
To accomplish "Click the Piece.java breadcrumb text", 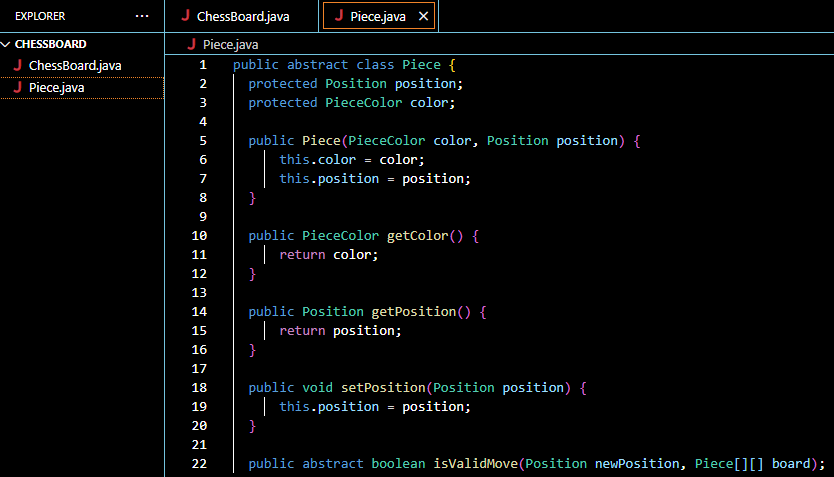I will pyautogui.click(x=228, y=45).
